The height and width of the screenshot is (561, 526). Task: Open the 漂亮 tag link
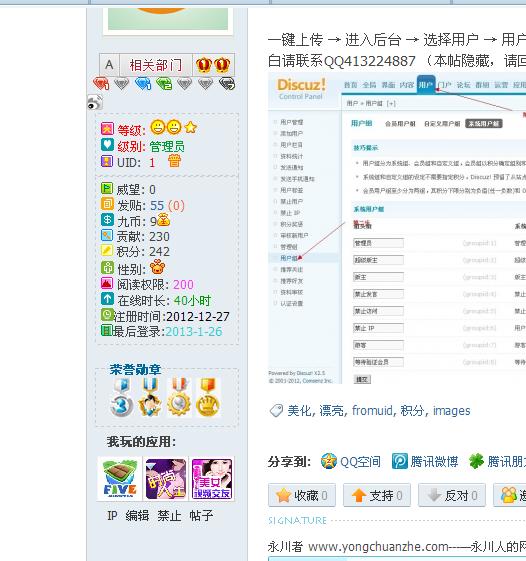click(331, 411)
